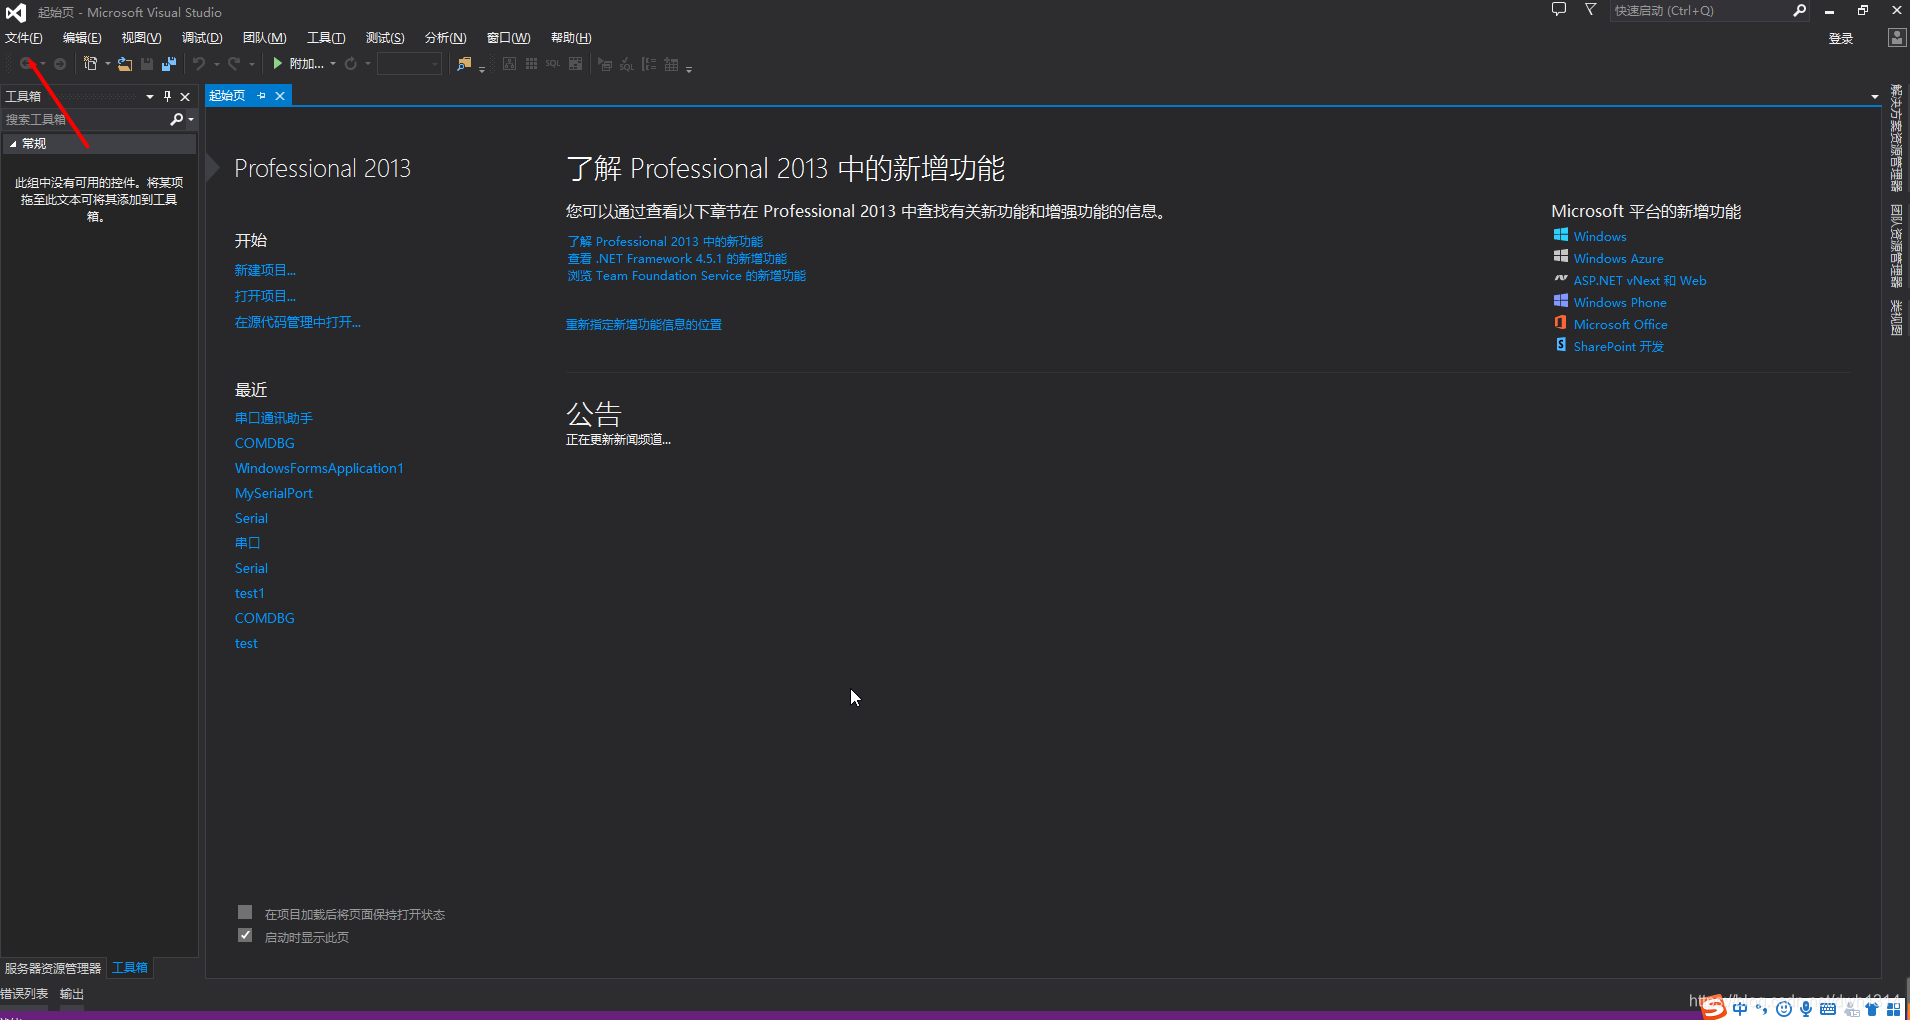Close the 起始页 tab
The height and width of the screenshot is (1020, 1910).
point(280,96)
